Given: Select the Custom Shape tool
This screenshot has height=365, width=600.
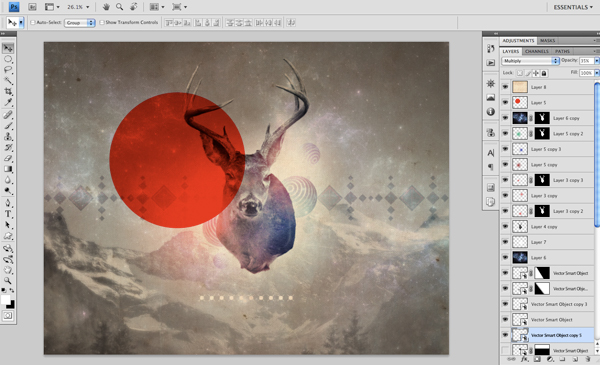Looking at the screenshot, I should pyautogui.click(x=8, y=236).
